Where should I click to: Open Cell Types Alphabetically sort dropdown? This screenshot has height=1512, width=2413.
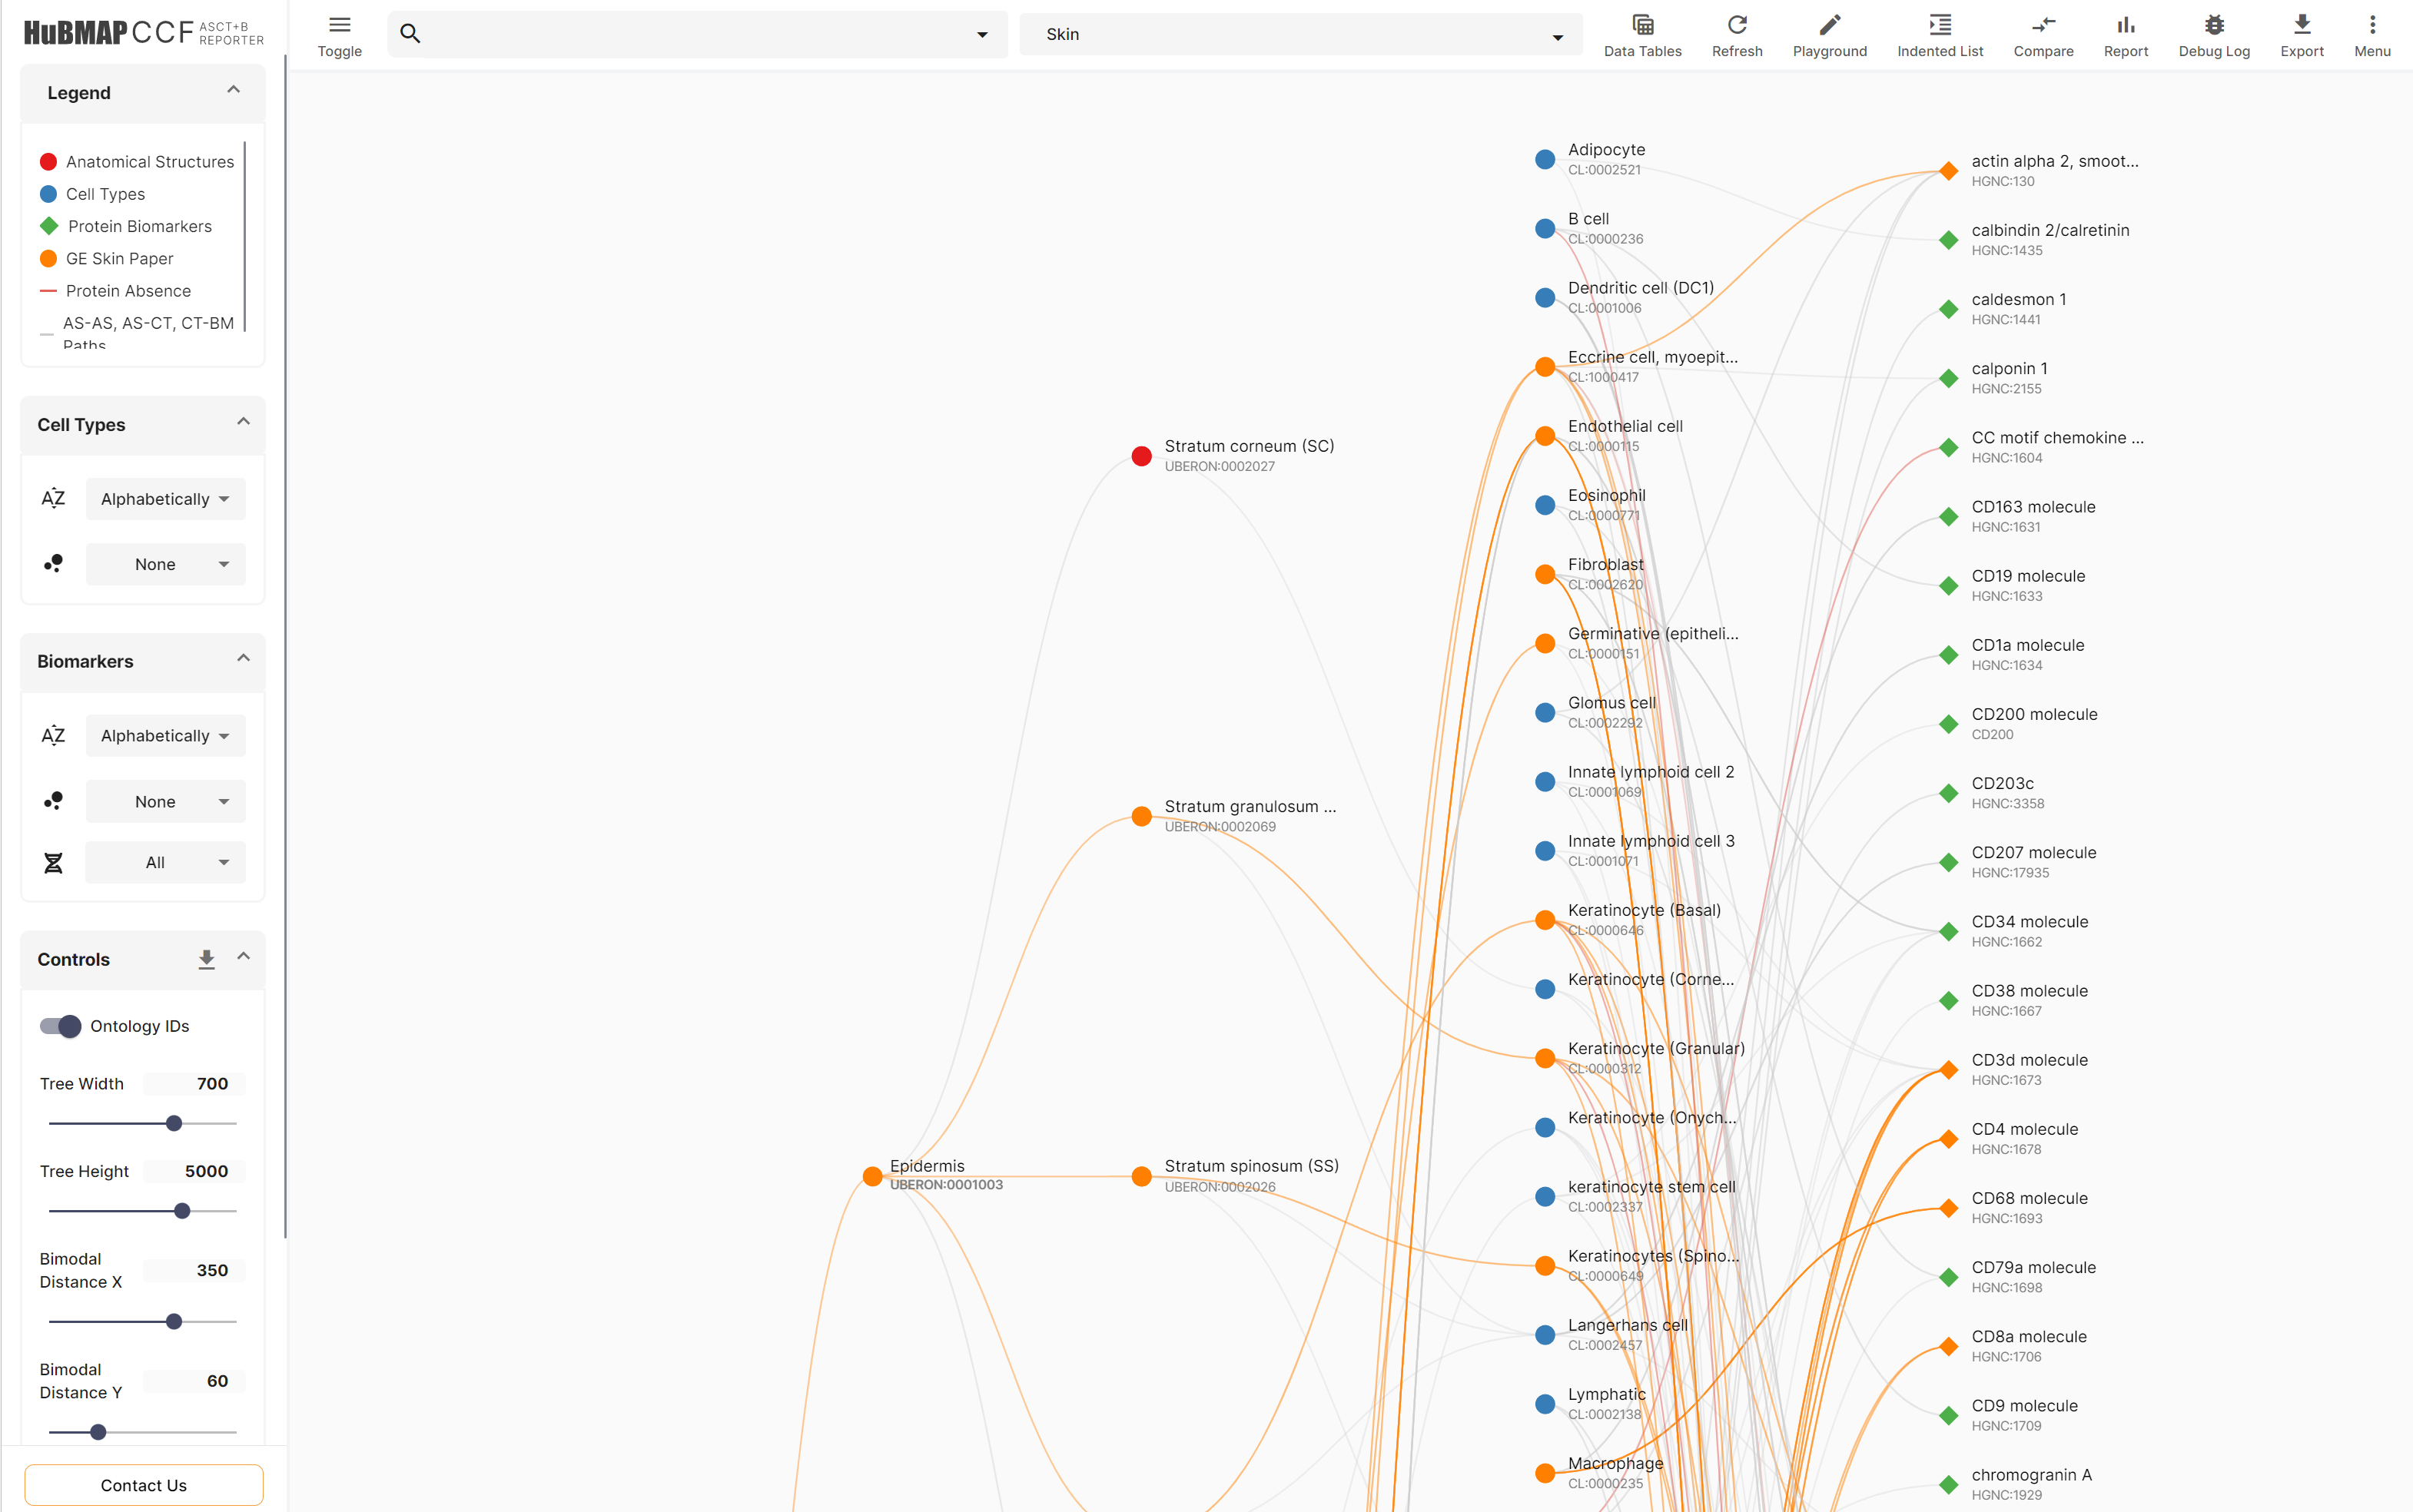click(165, 499)
